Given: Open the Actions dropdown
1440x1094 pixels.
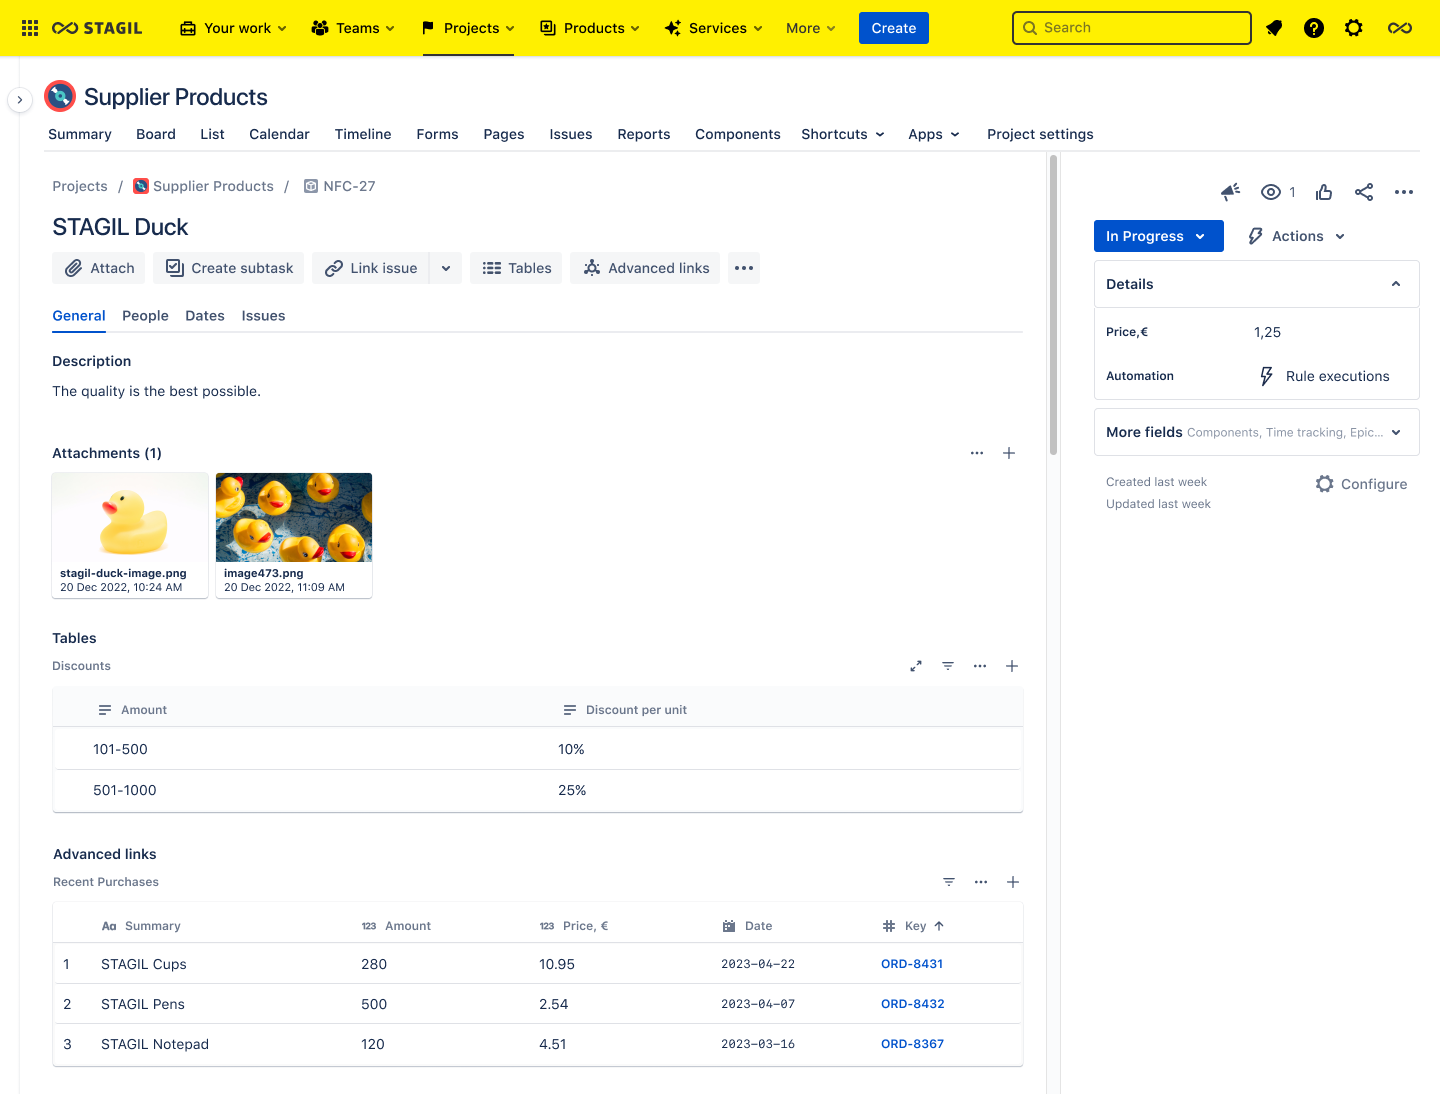Looking at the screenshot, I should click(1297, 236).
